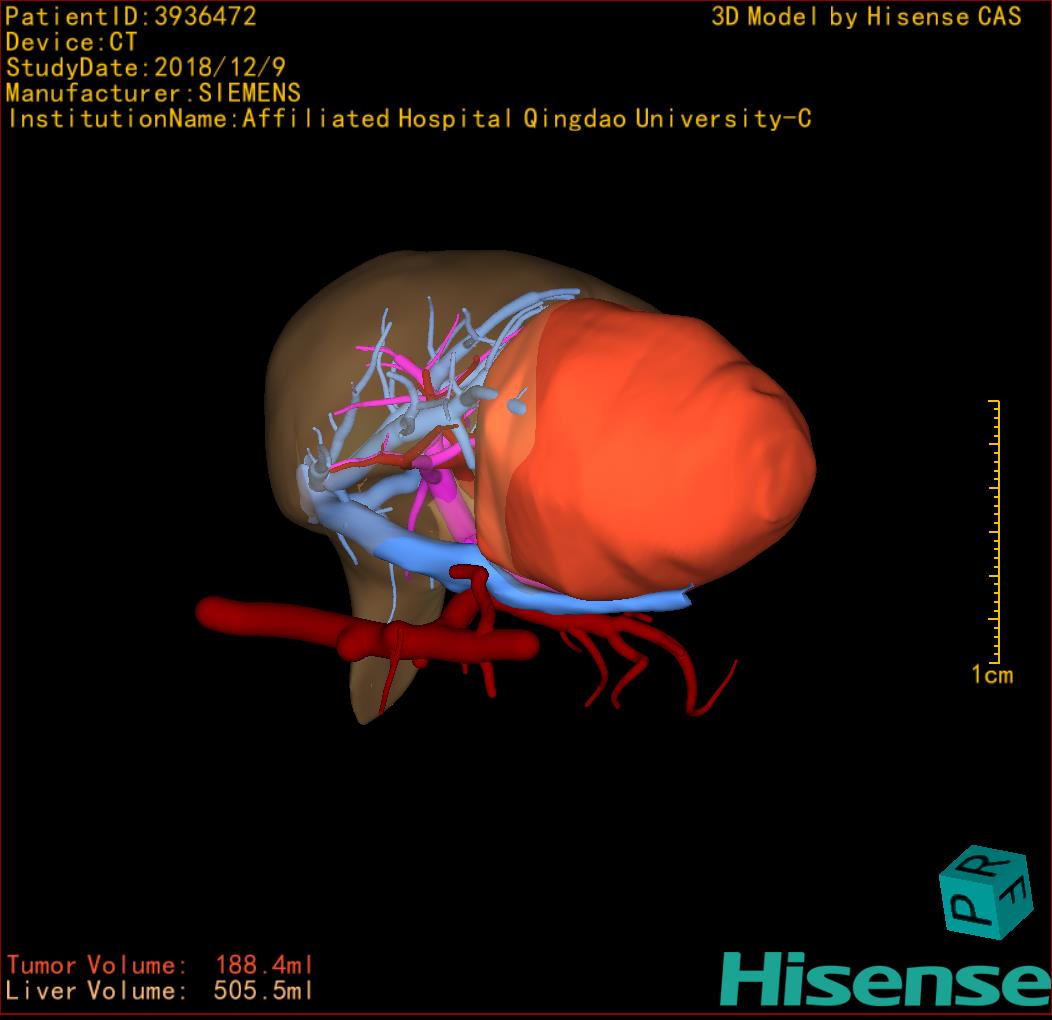This screenshot has height=1020, width=1052.
Task: Click the InstitutionName text line
Action: click(x=409, y=119)
